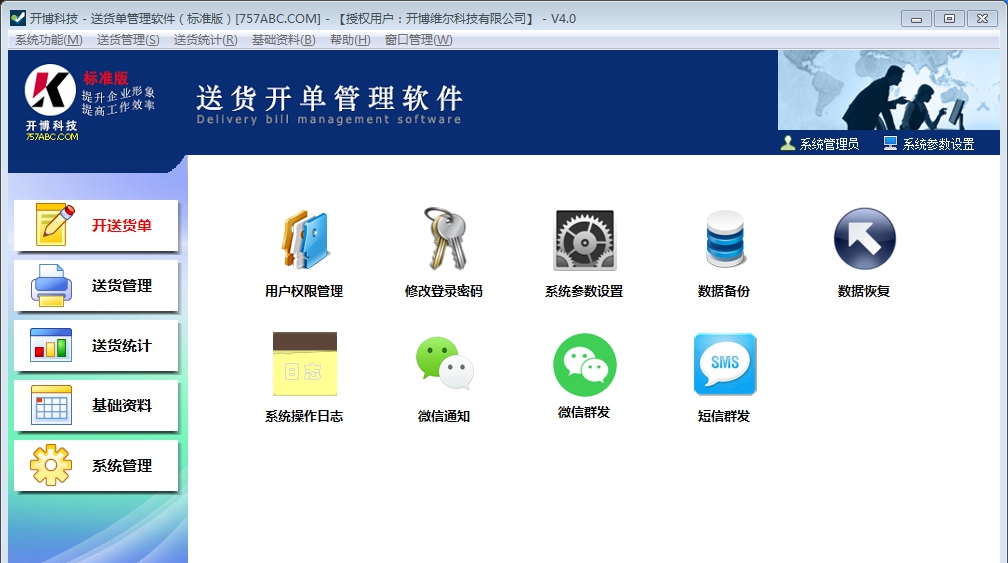Open 修改登录密码 keys icon
The image size is (1008, 563).
click(x=444, y=238)
